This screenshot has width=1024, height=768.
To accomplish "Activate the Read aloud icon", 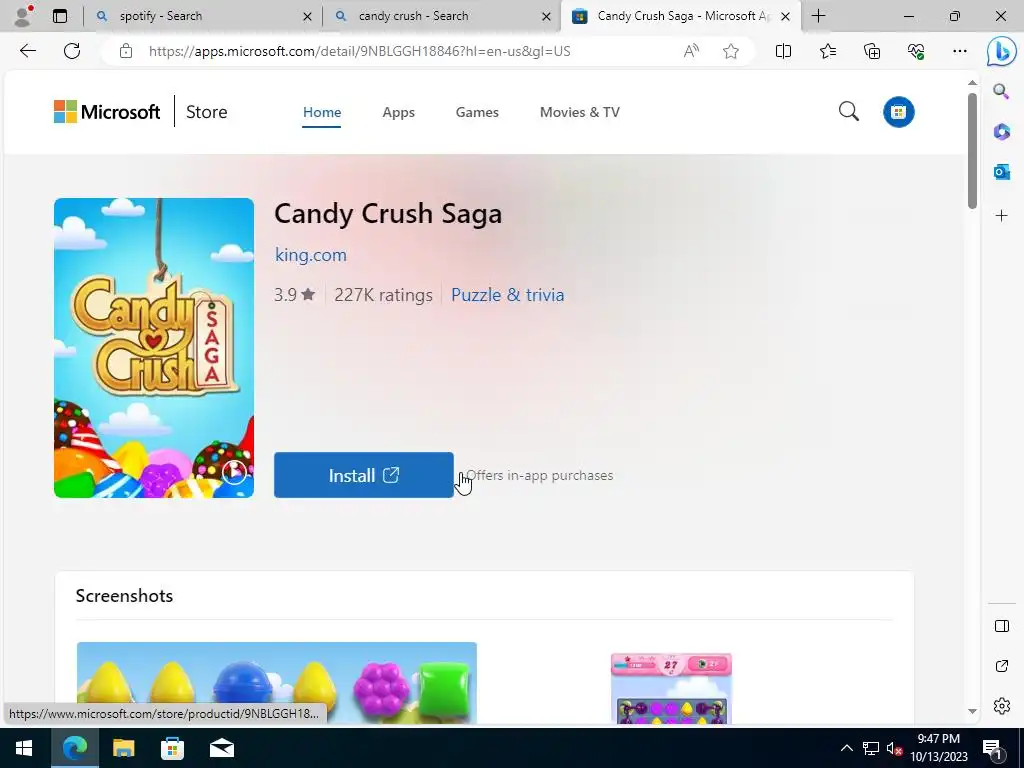I will pyautogui.click(x=691, y=51).
